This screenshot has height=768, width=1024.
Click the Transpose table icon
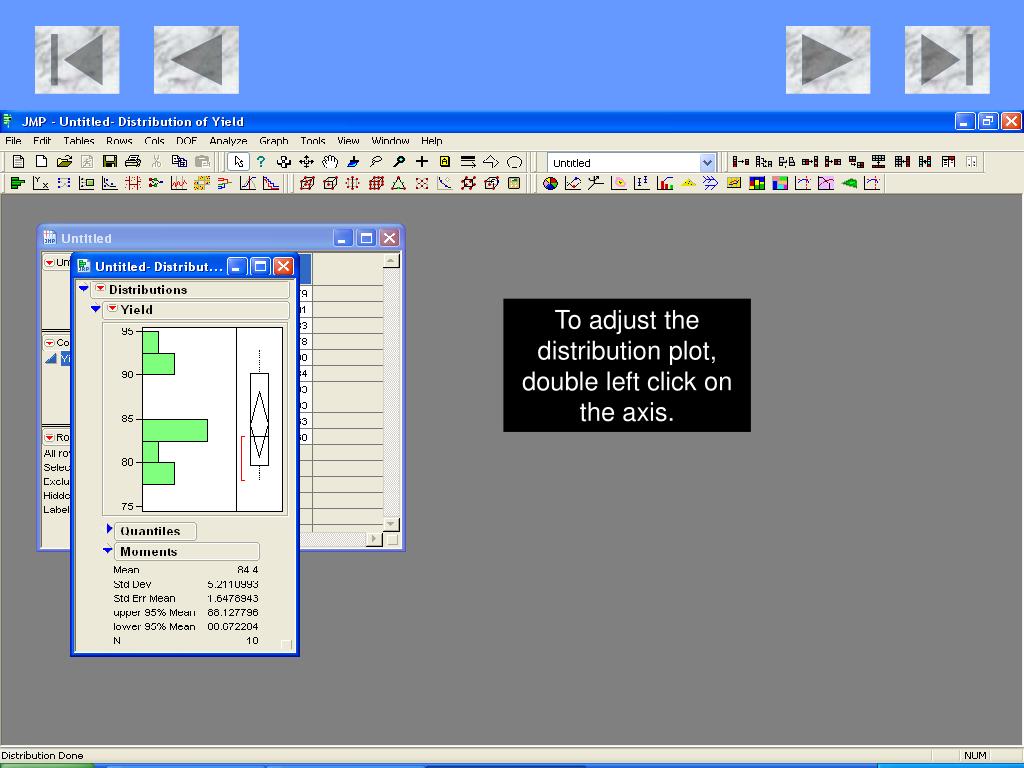(856, 161)
